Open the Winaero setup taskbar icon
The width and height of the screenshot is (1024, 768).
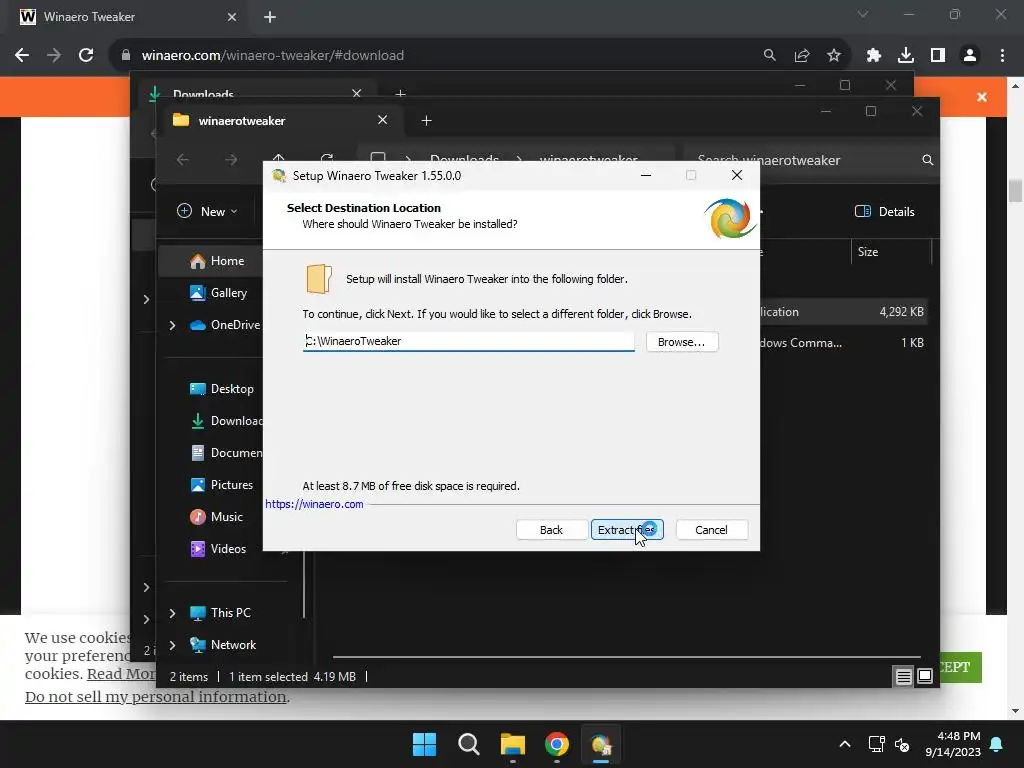(x=601, y=744)
